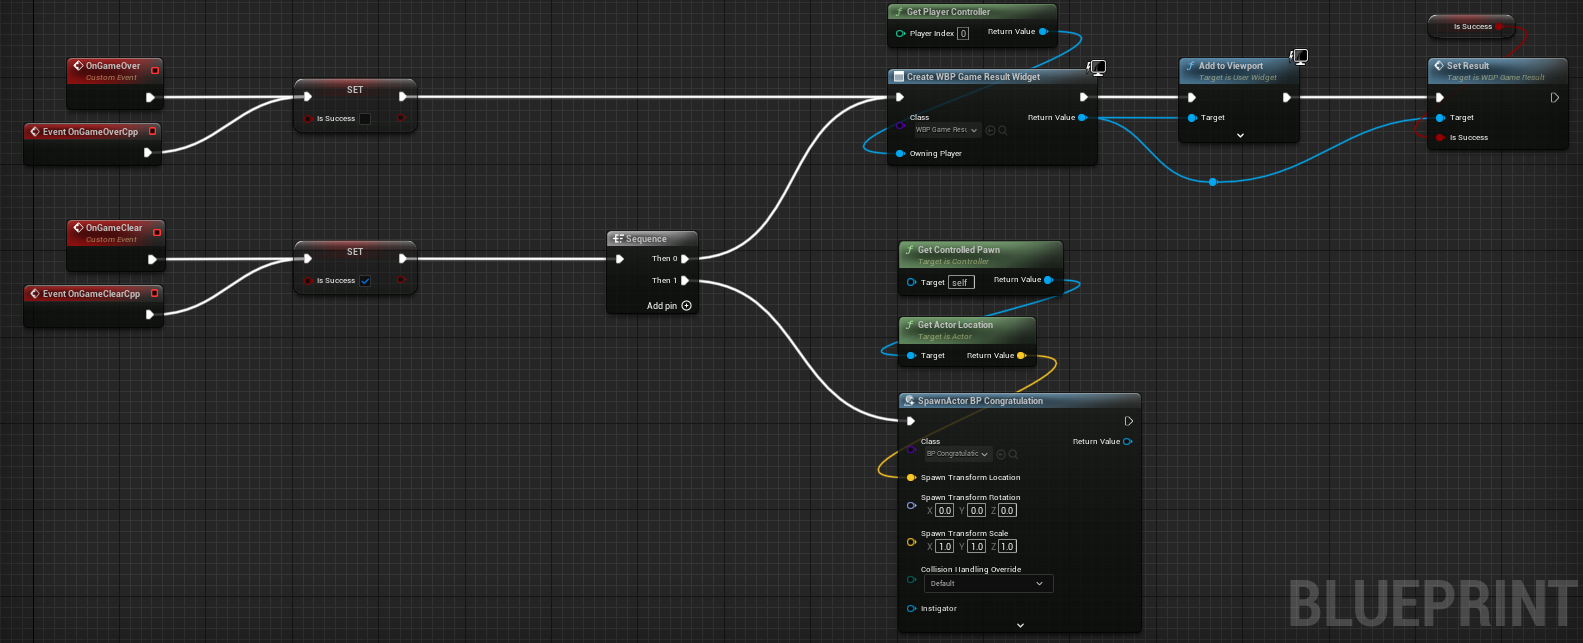
Task: Click Is Success variable output pin
Action: [1500, 27]
